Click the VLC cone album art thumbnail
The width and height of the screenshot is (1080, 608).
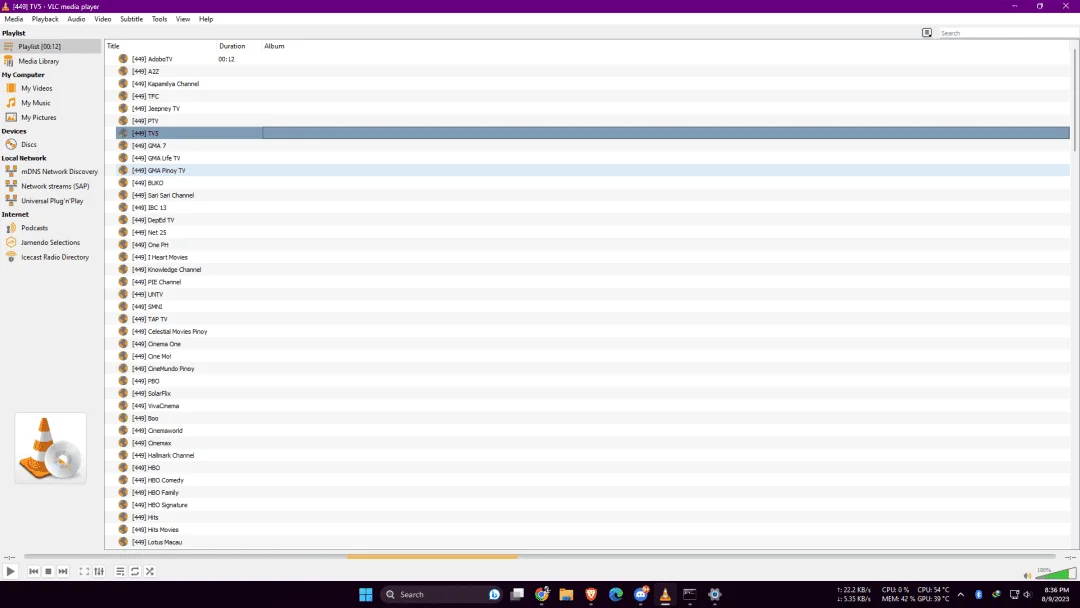tap(50, 448)
